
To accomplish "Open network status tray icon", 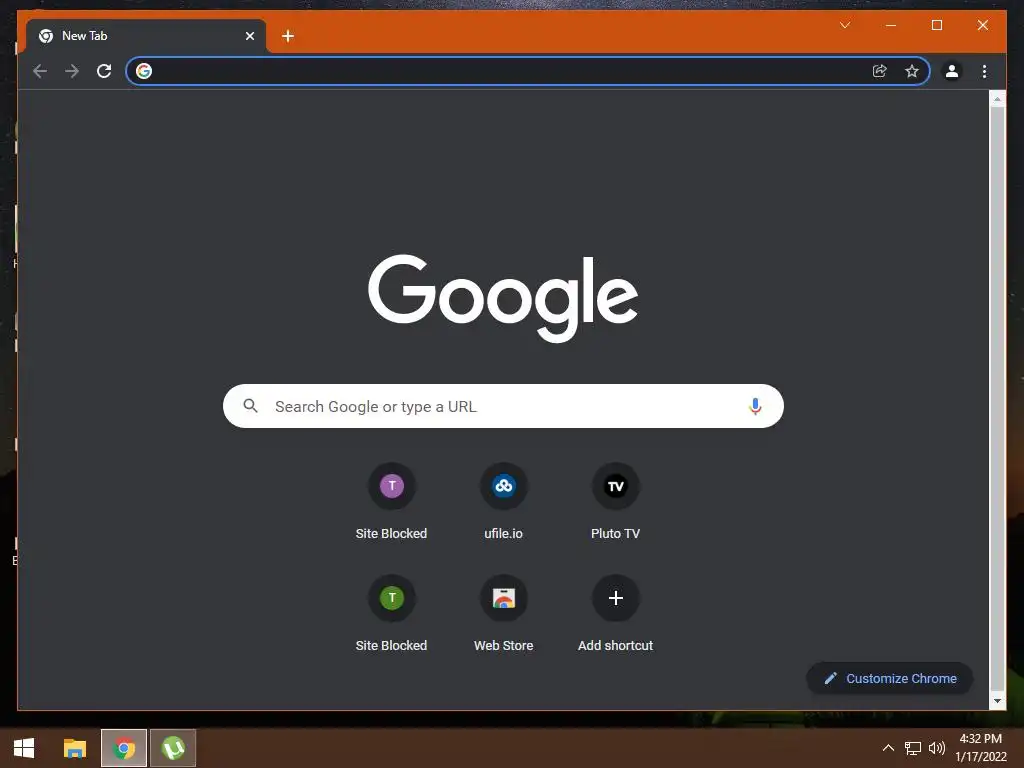I will [912, 748].
